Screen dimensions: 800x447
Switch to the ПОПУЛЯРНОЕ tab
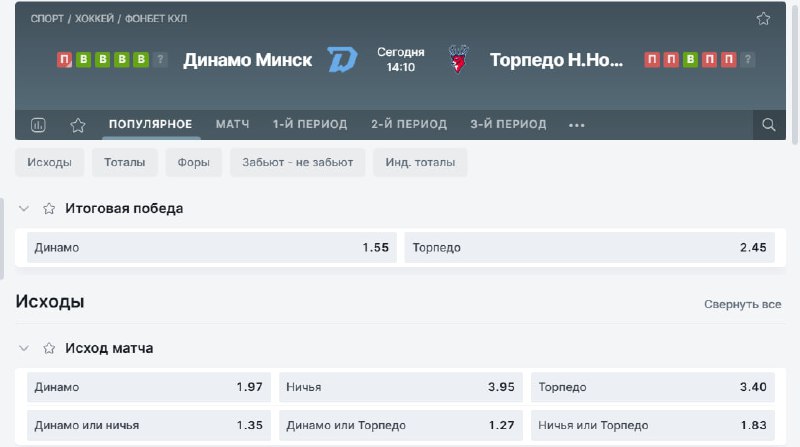(x=151, y=124)
